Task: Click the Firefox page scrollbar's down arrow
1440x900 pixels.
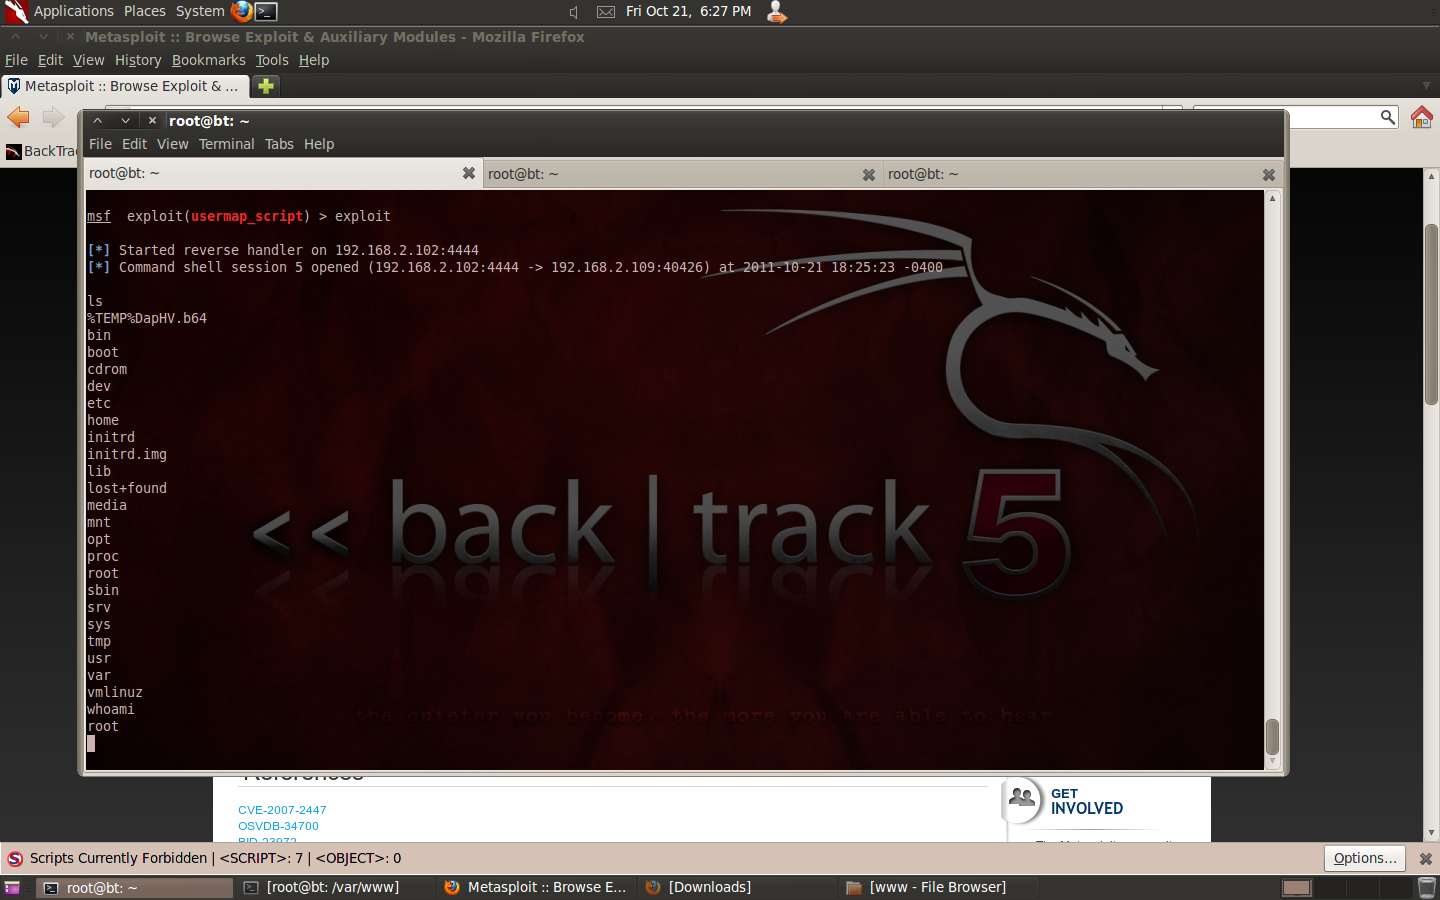Action: [x=1431, y=832]
